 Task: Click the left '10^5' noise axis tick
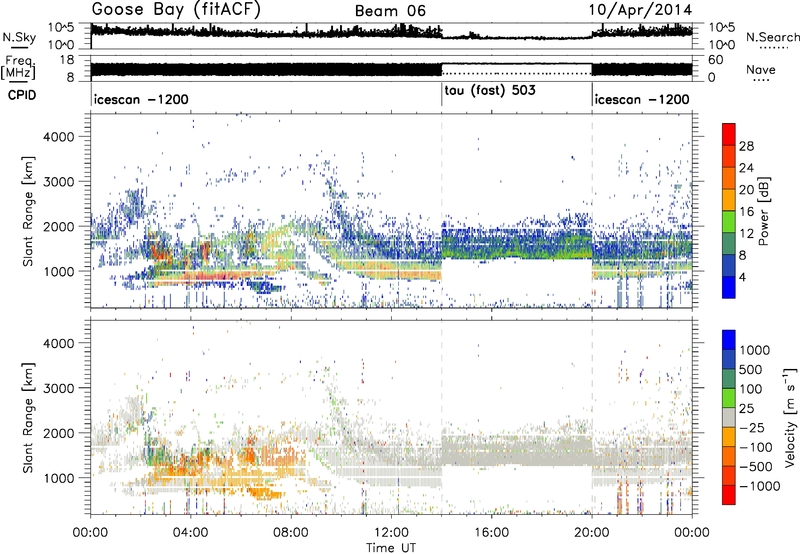(x=61, y=27)
